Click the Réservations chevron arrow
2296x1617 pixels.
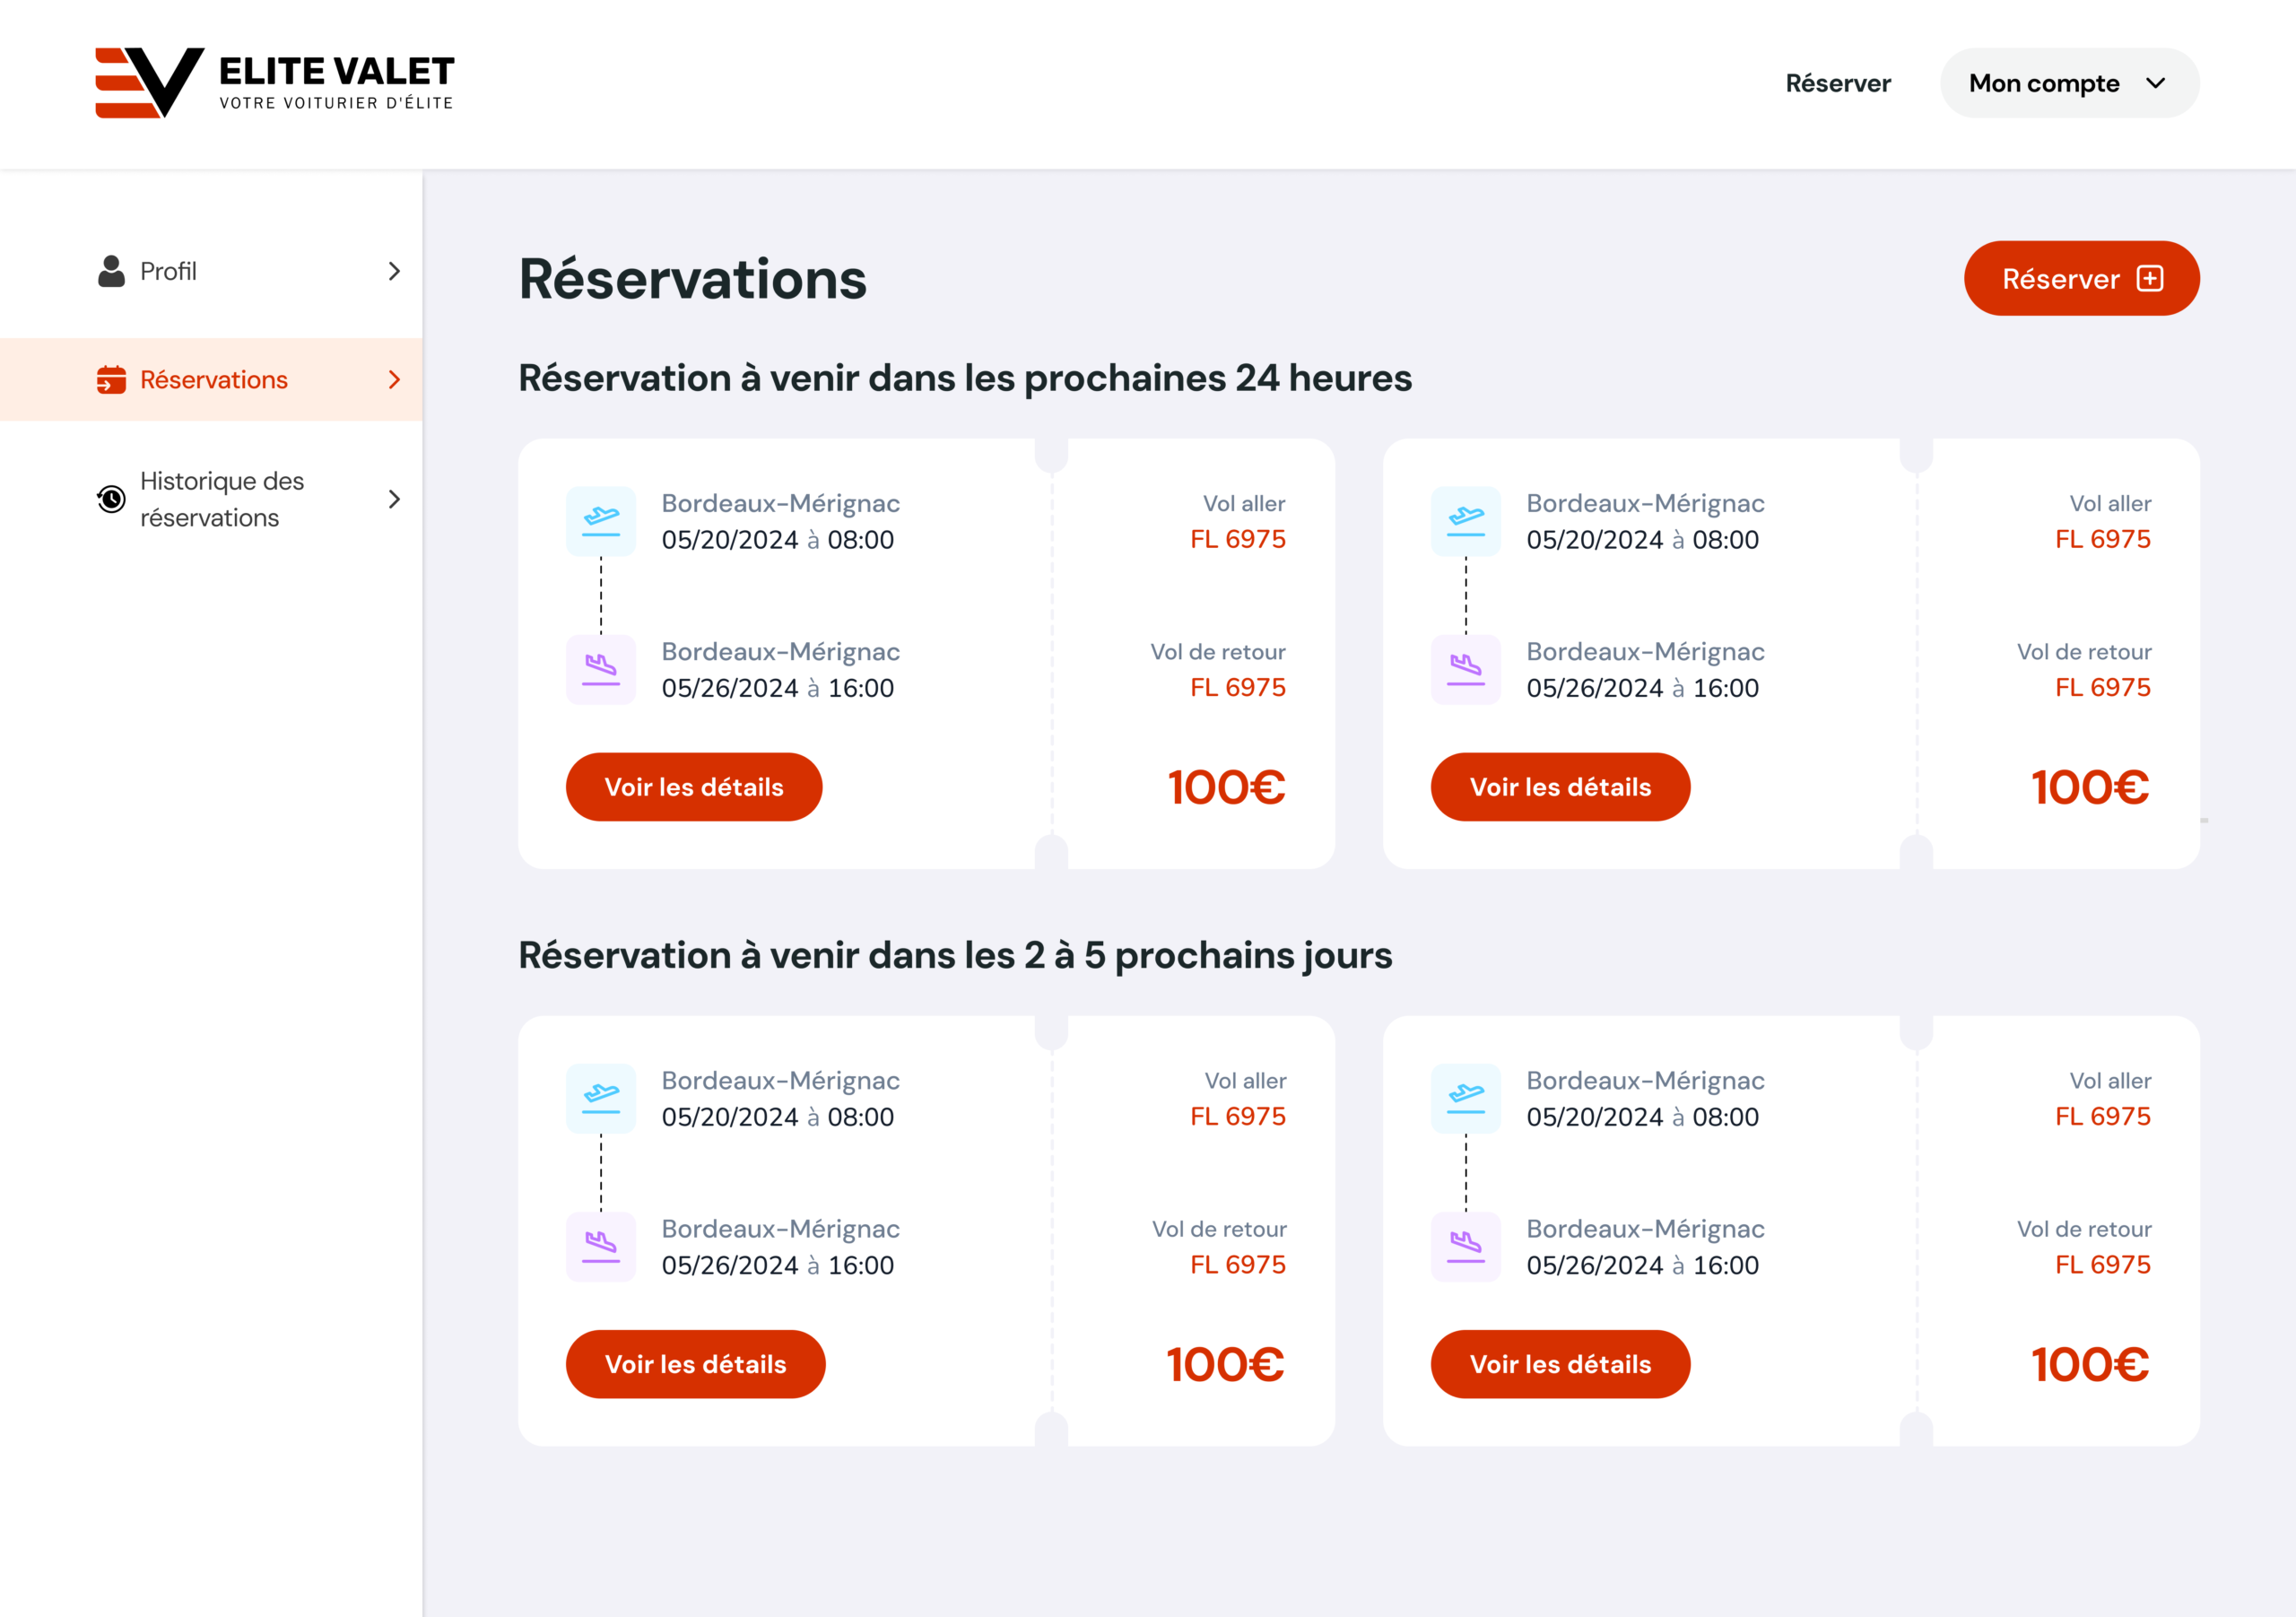pyautogui.click(x=394, y=380)
